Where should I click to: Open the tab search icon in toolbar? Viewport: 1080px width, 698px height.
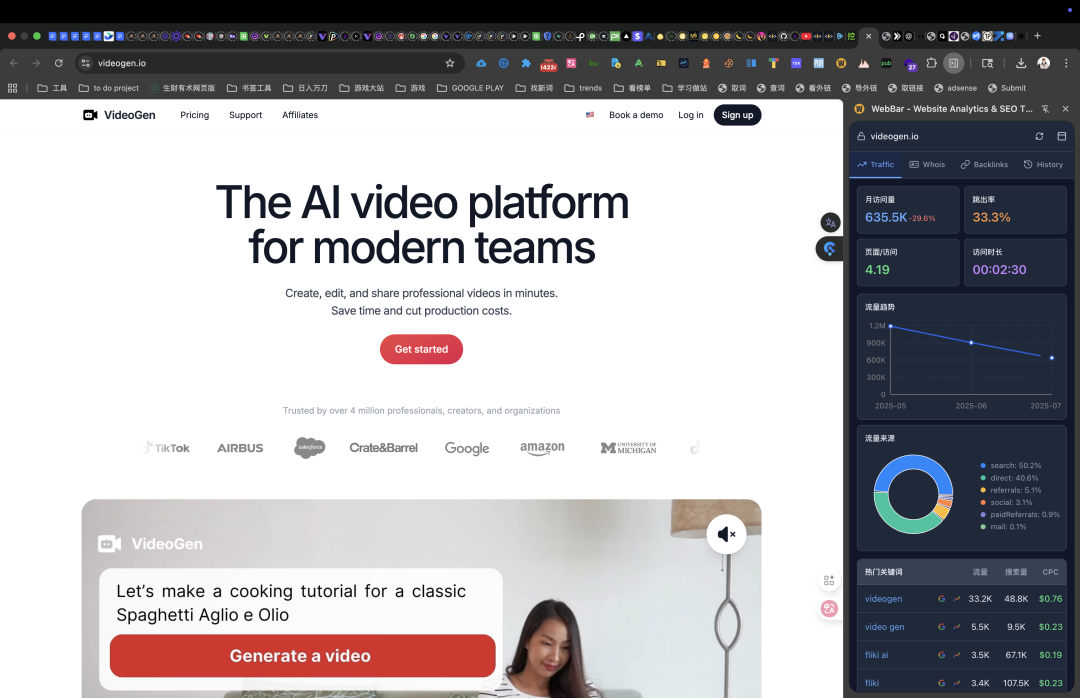(x=987, y=63)
